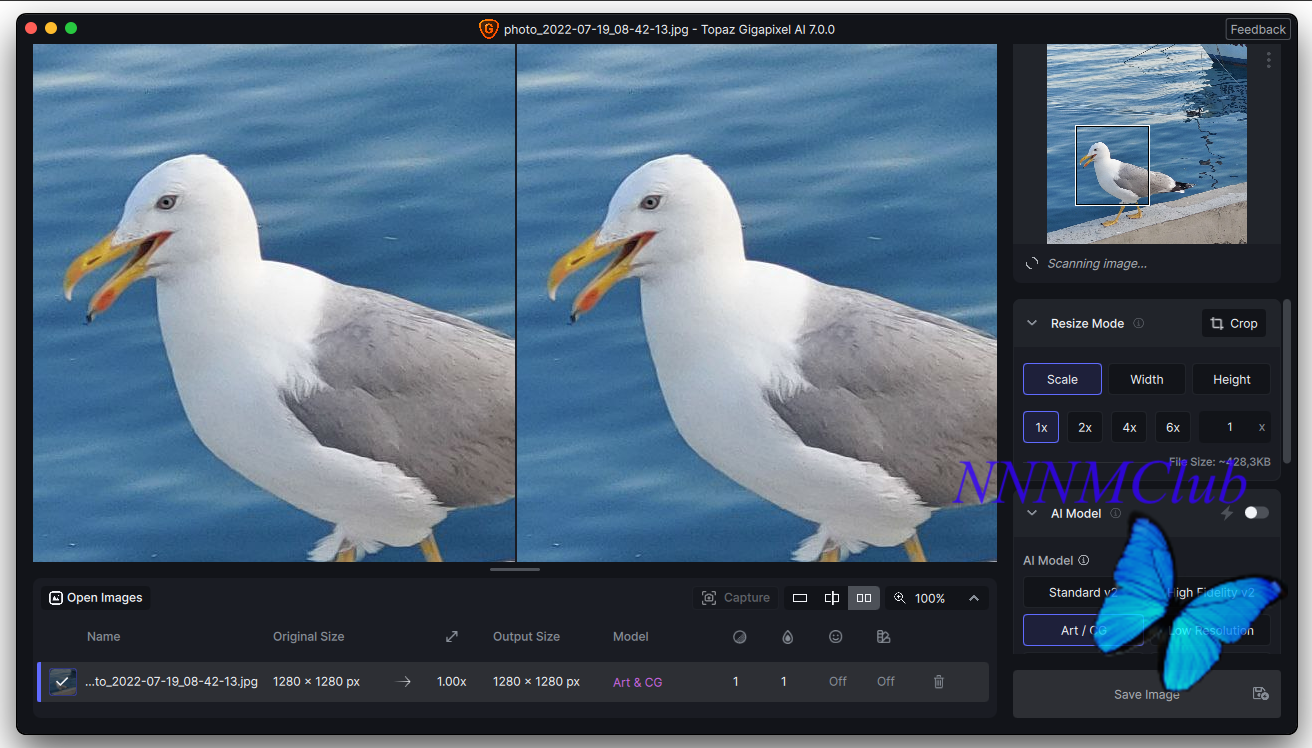Collapse the AI Model section

tap(1032, 513)
